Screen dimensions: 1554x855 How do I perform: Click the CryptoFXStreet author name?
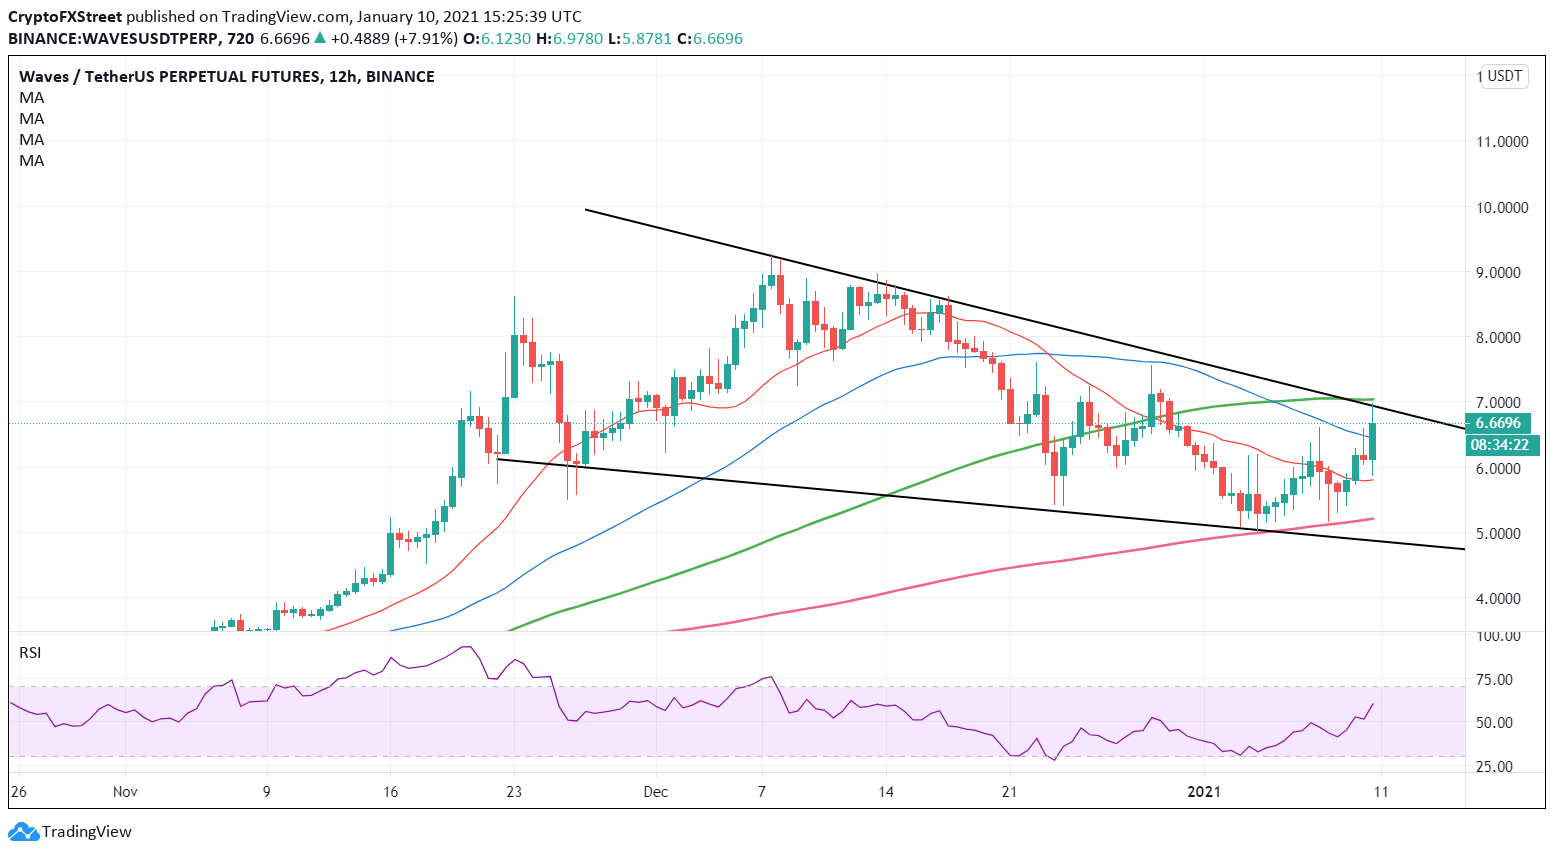[65, 17]
